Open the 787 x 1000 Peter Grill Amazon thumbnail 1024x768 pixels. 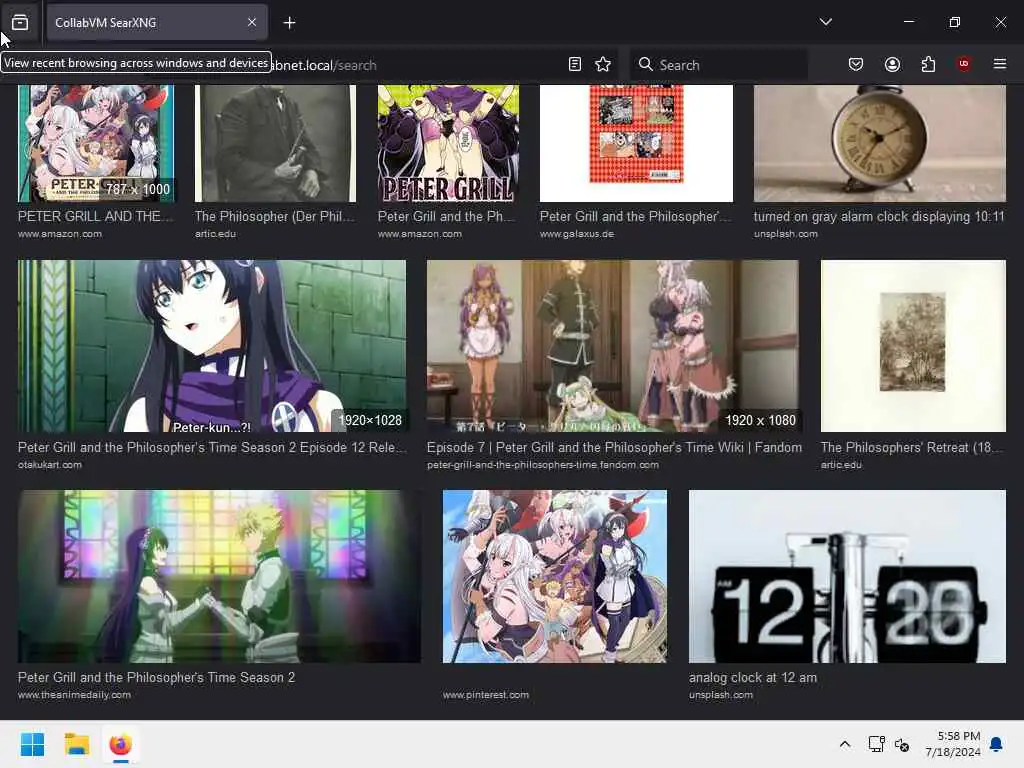pos(96,143)
